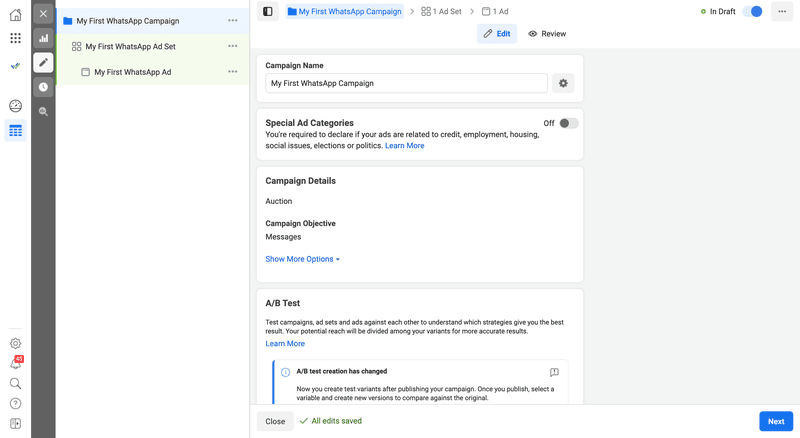Image resolution: width=800 pixels, height=438 pixels.
Task: Click the Next button
Action: pos(776,421)
